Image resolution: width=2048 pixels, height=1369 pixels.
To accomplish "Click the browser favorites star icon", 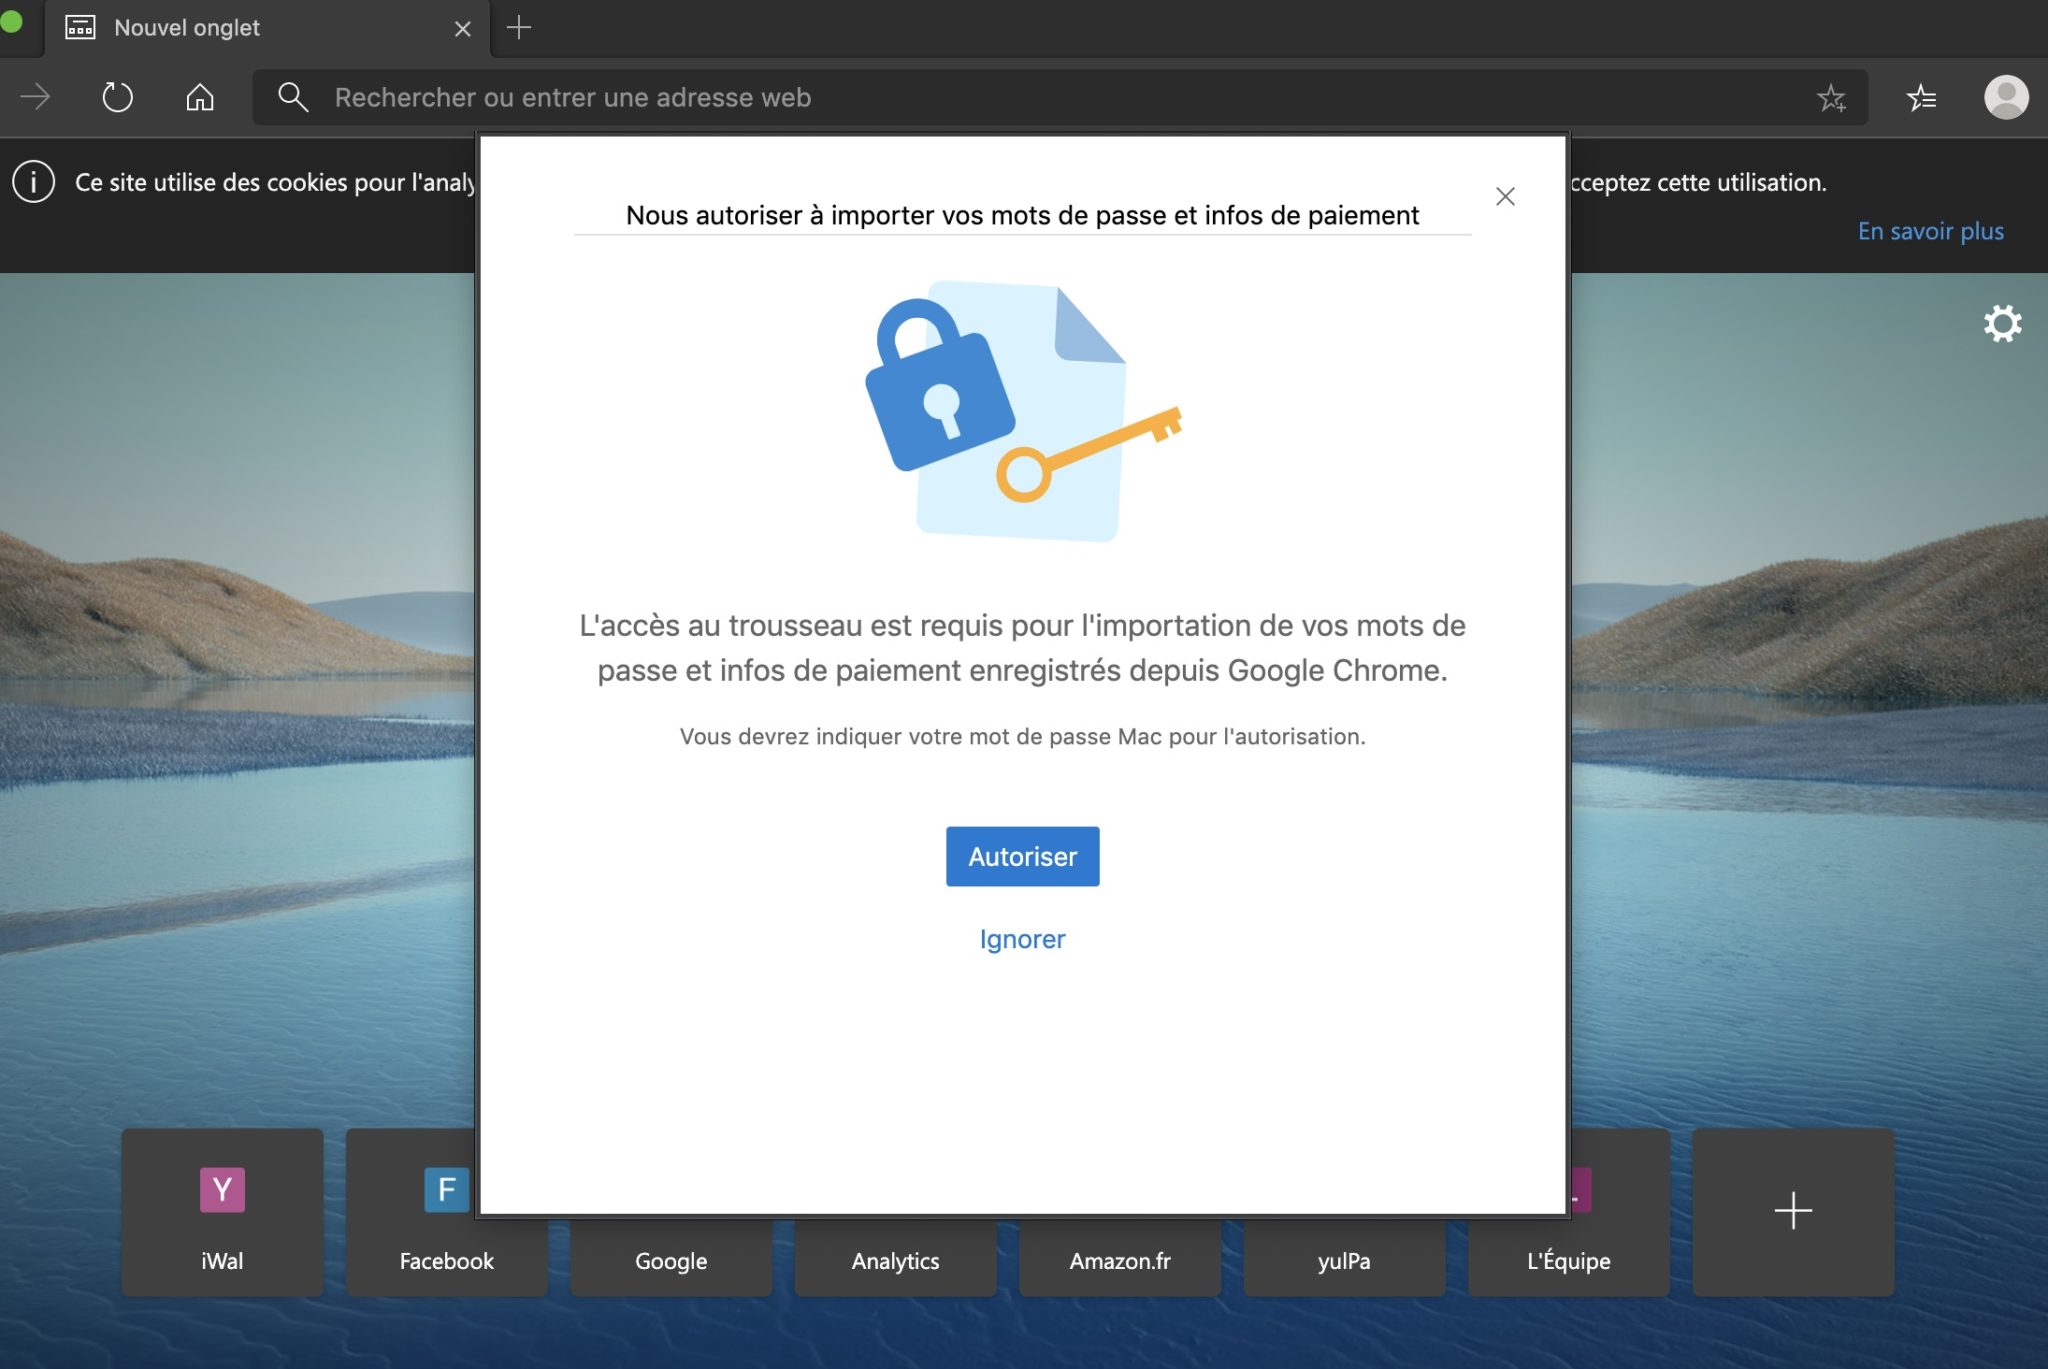I will click(x=1831, y=96).
